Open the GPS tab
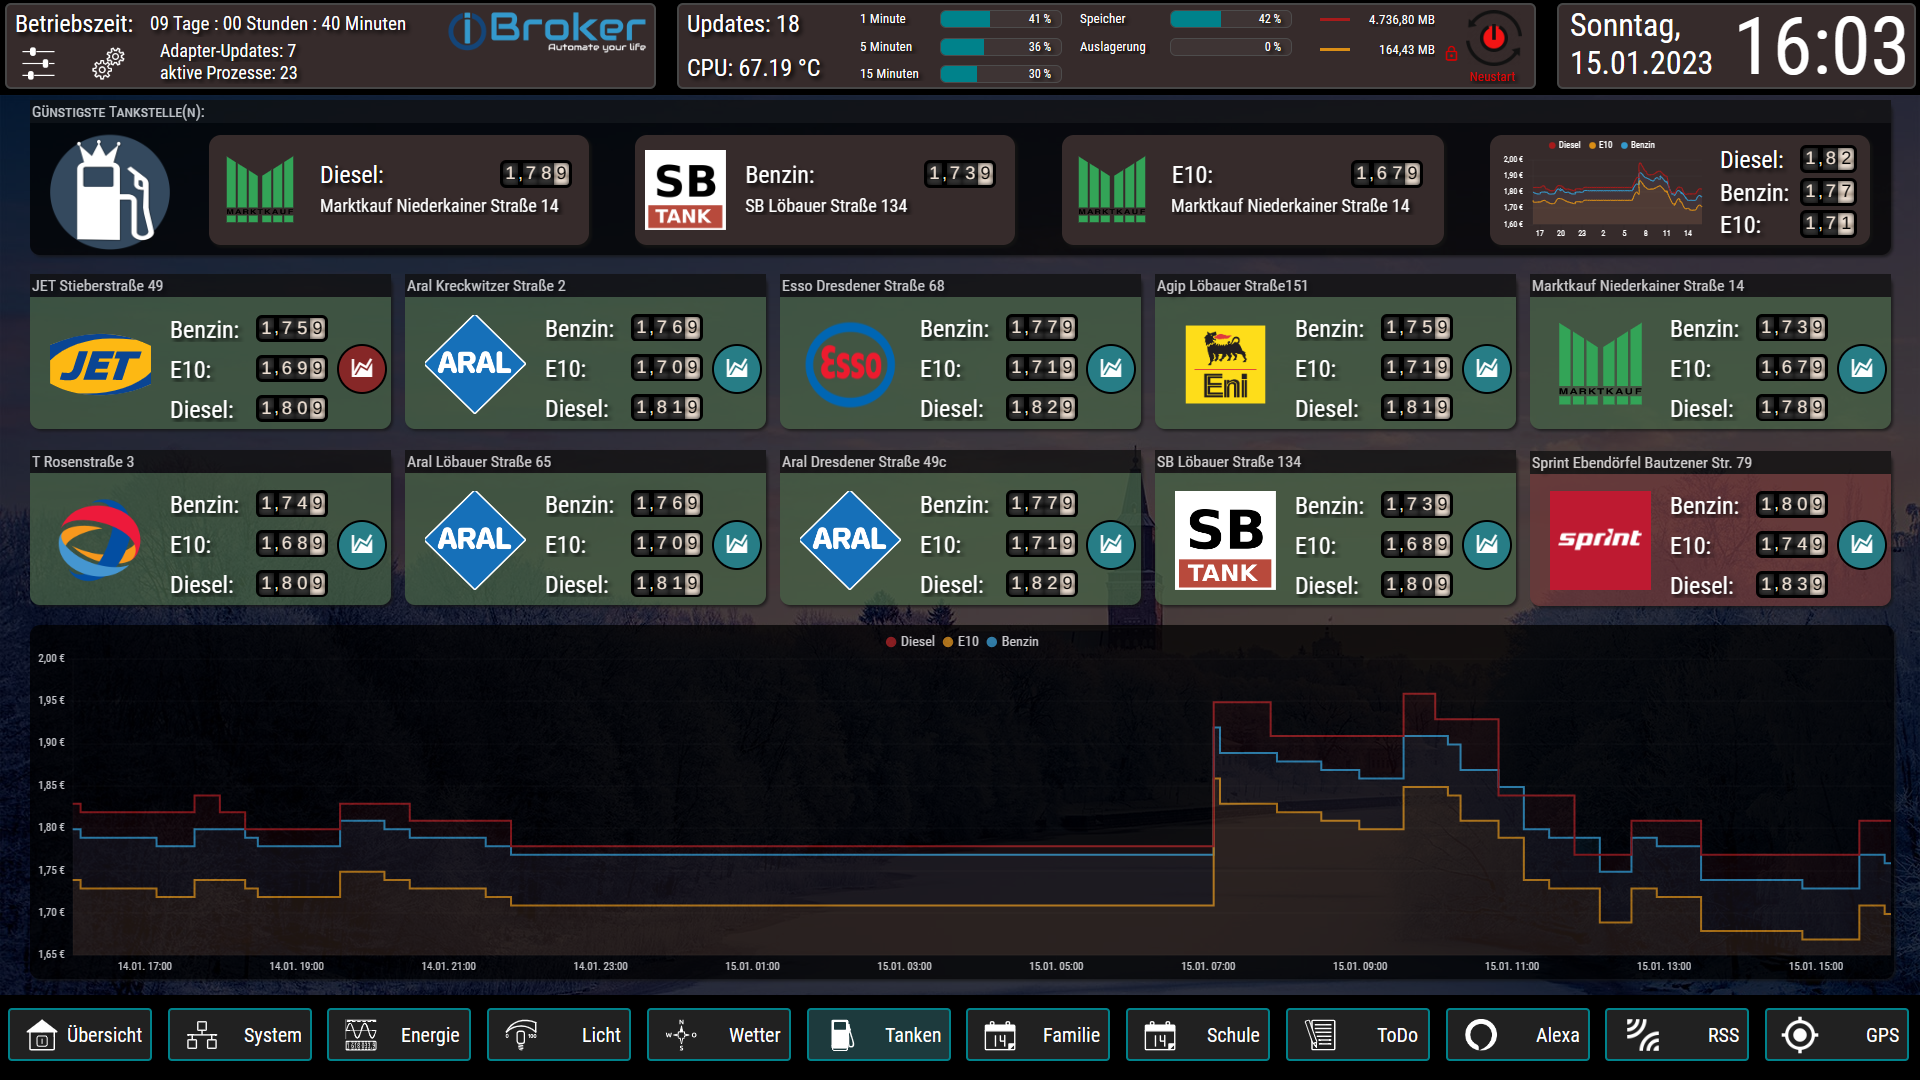This screenshot has height=1080, width=1920. coord(1838,1035)
